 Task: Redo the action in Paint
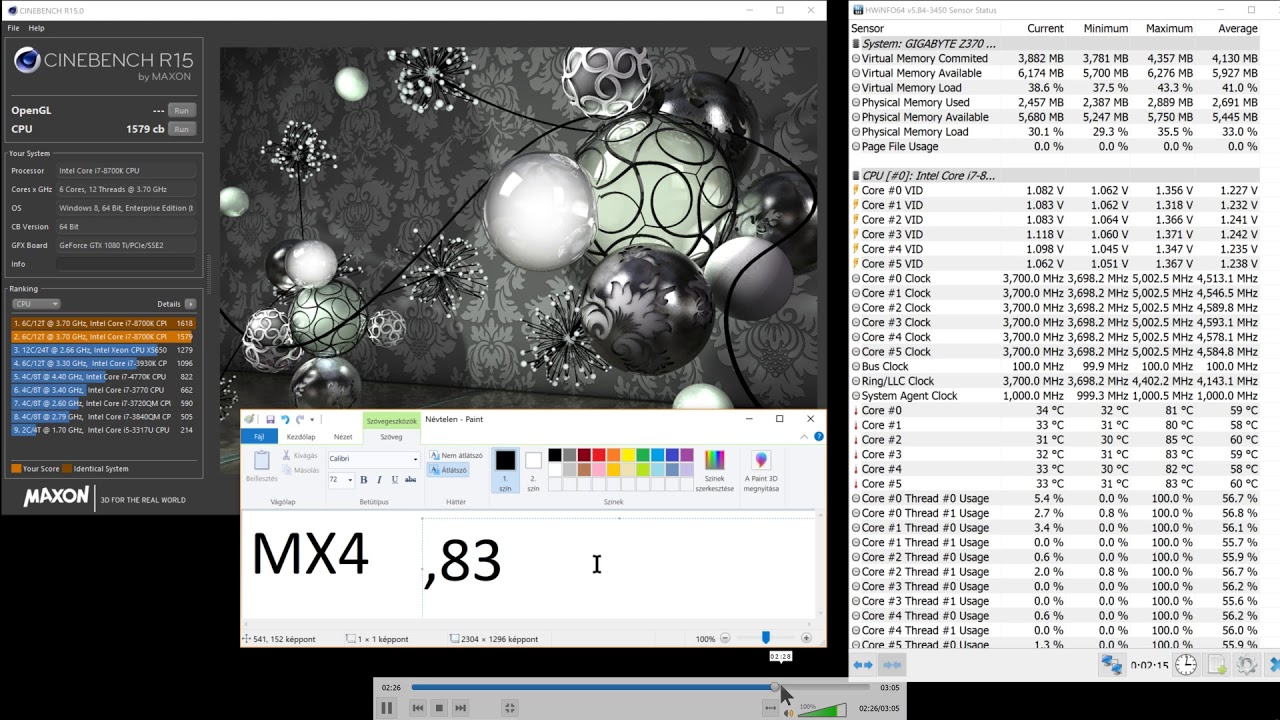pyautogui.click(x=299, y=420)
